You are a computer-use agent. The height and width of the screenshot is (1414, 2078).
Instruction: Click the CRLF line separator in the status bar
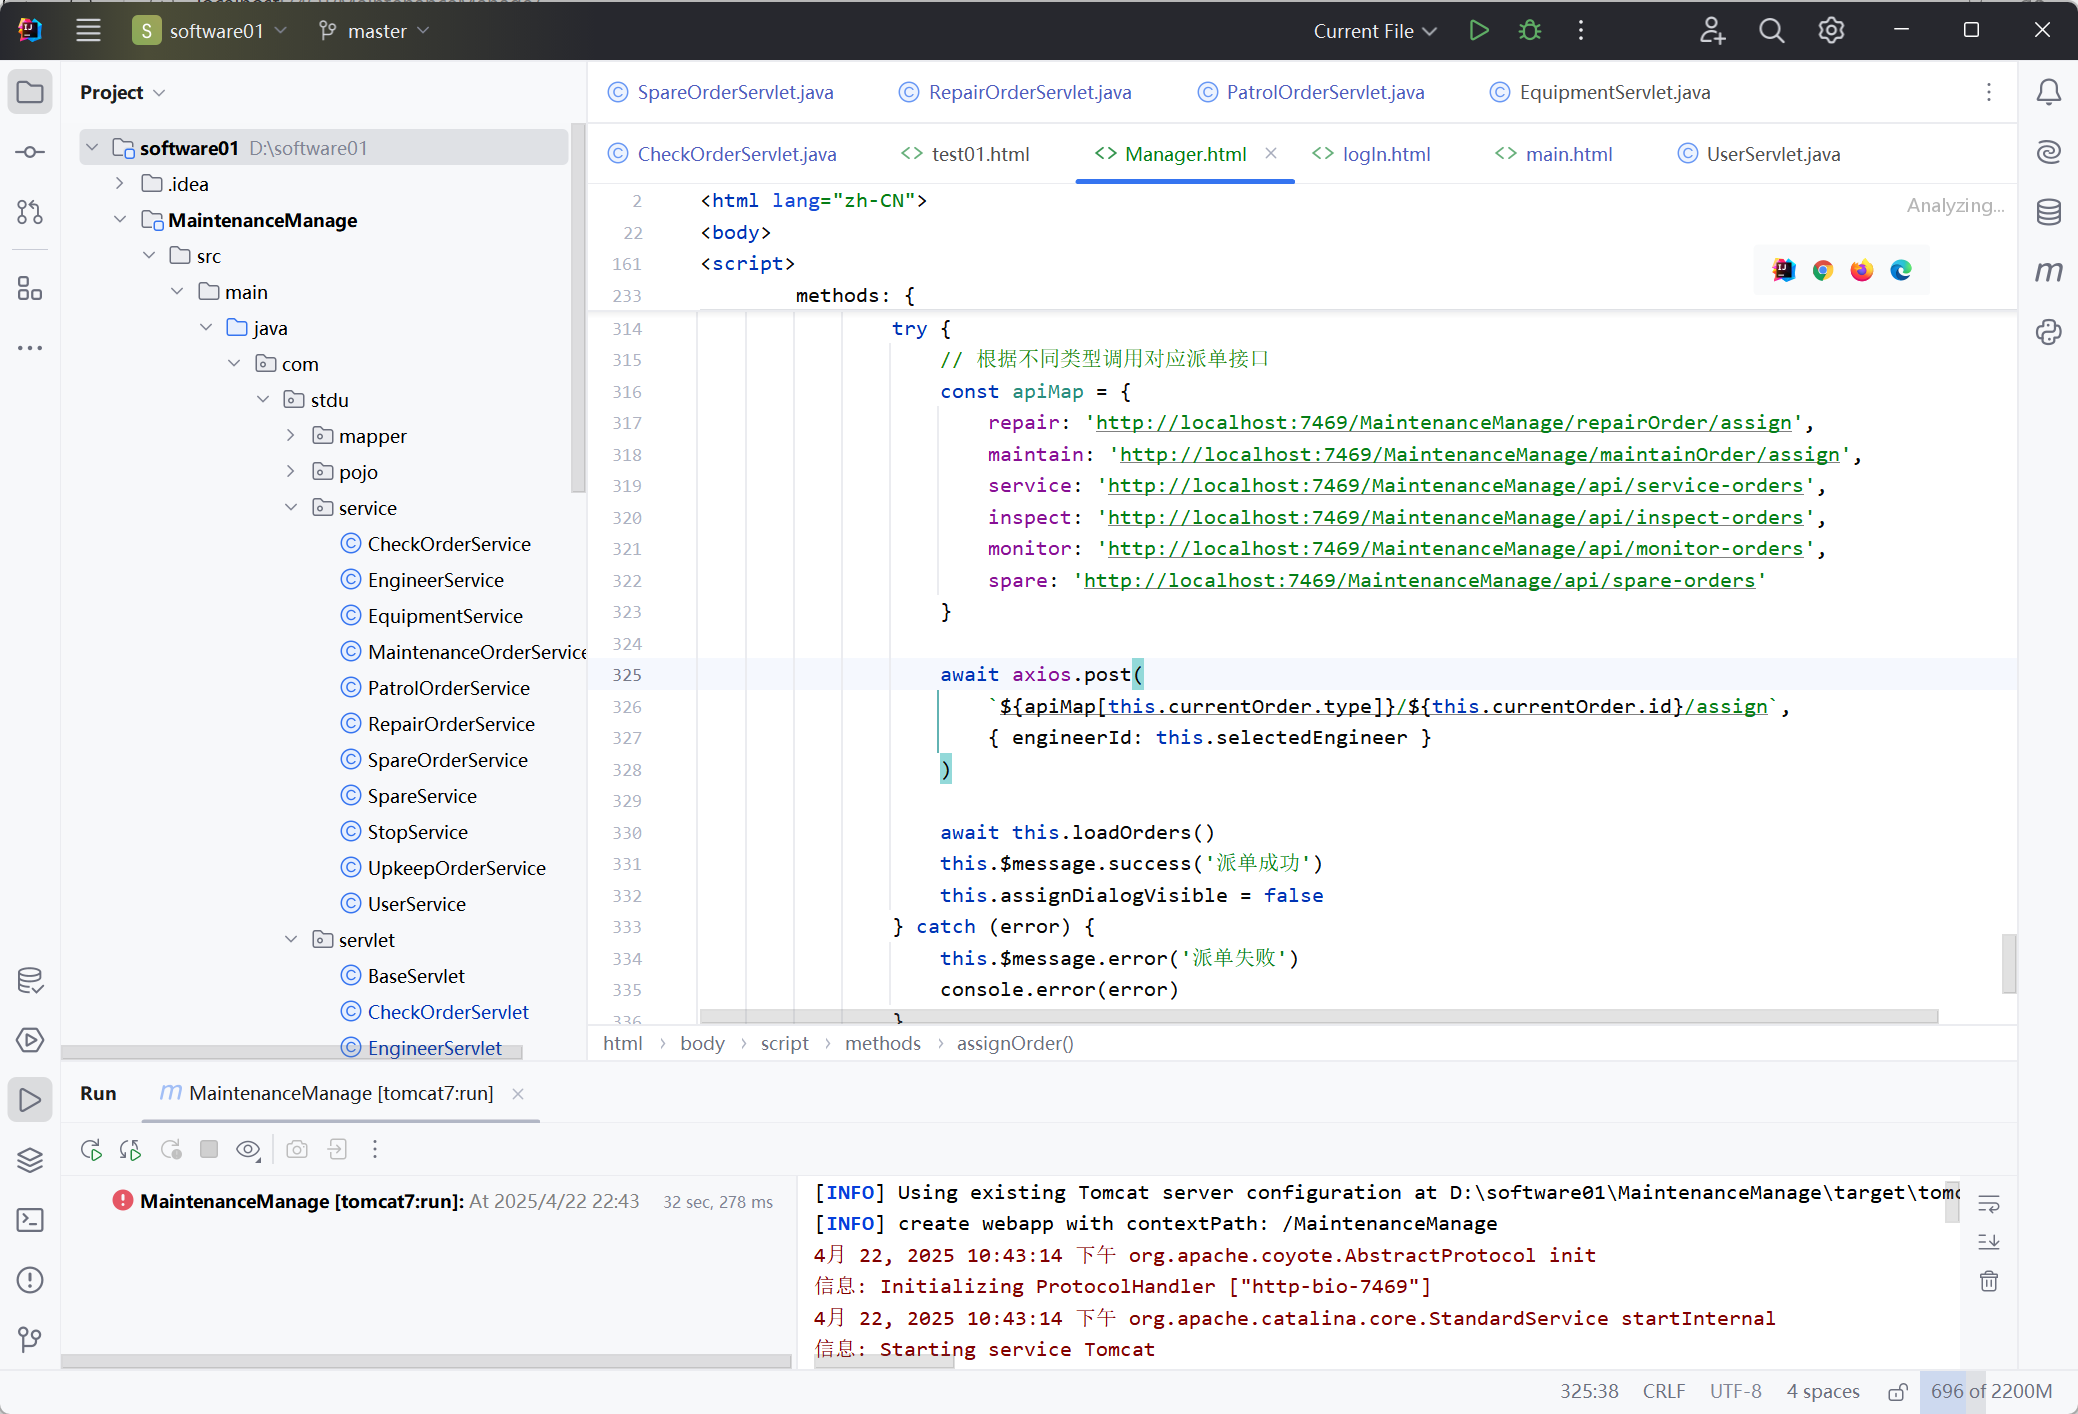tap(1663, 1392)
